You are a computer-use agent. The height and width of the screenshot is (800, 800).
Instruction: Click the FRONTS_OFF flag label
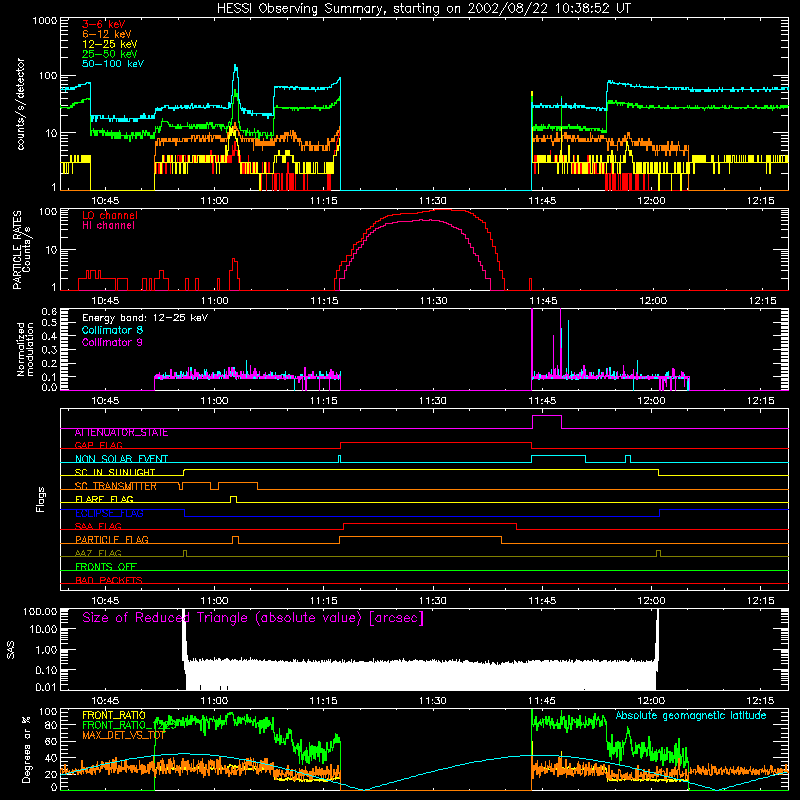[x=106, y=567]
